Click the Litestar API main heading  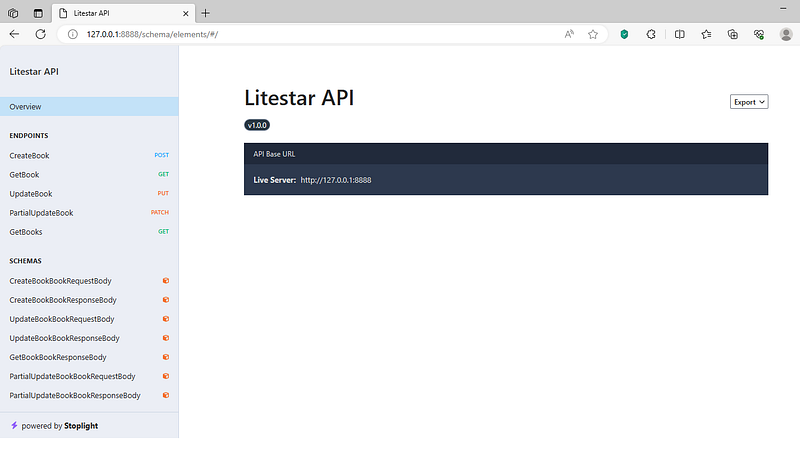point(299,98)
